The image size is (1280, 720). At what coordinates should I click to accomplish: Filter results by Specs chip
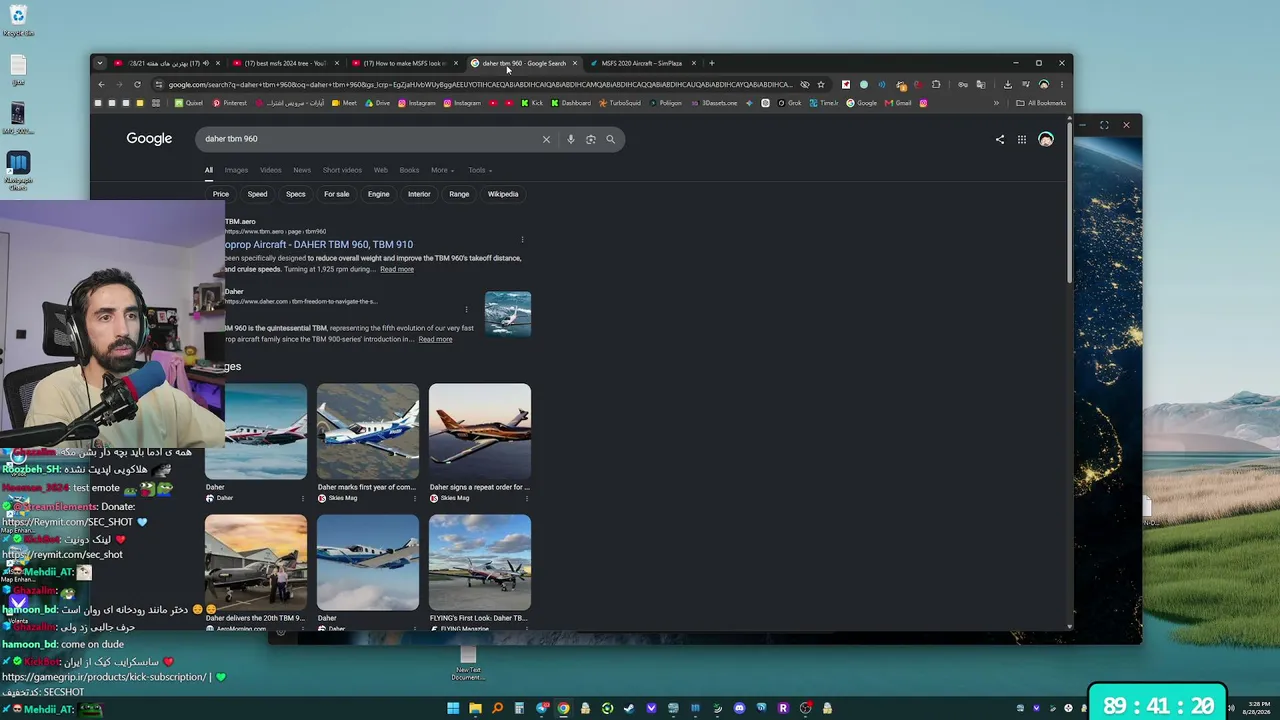(x=295, y=194)
